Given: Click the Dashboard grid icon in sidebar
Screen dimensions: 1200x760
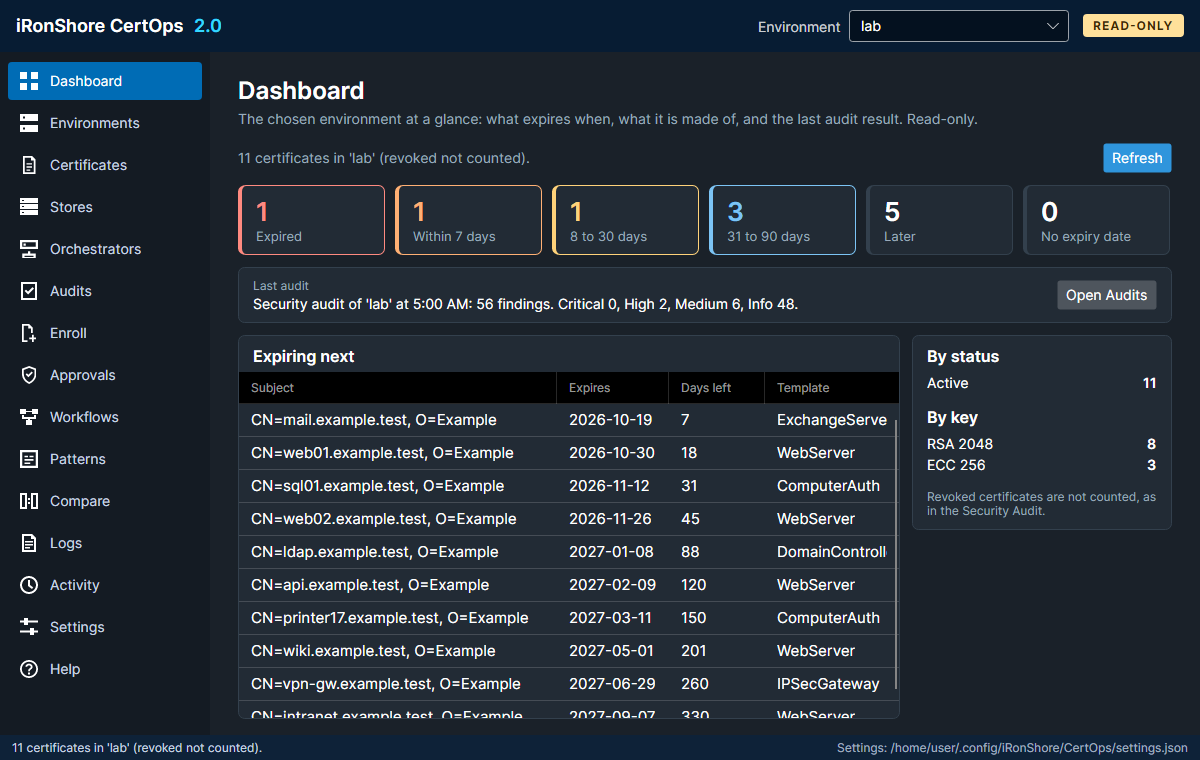Looking at the screenshot, I should [29, 81].
